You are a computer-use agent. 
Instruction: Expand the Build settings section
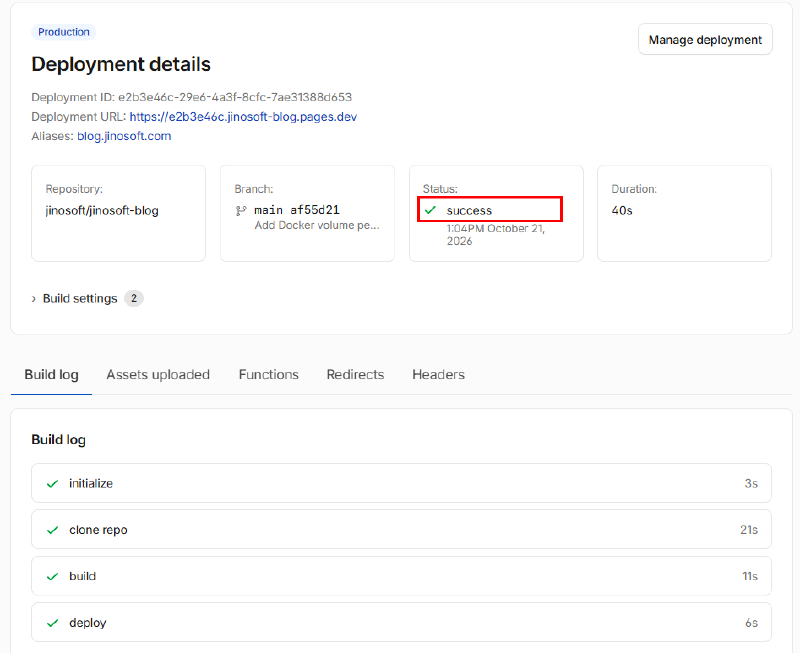[x=74, y=298]
